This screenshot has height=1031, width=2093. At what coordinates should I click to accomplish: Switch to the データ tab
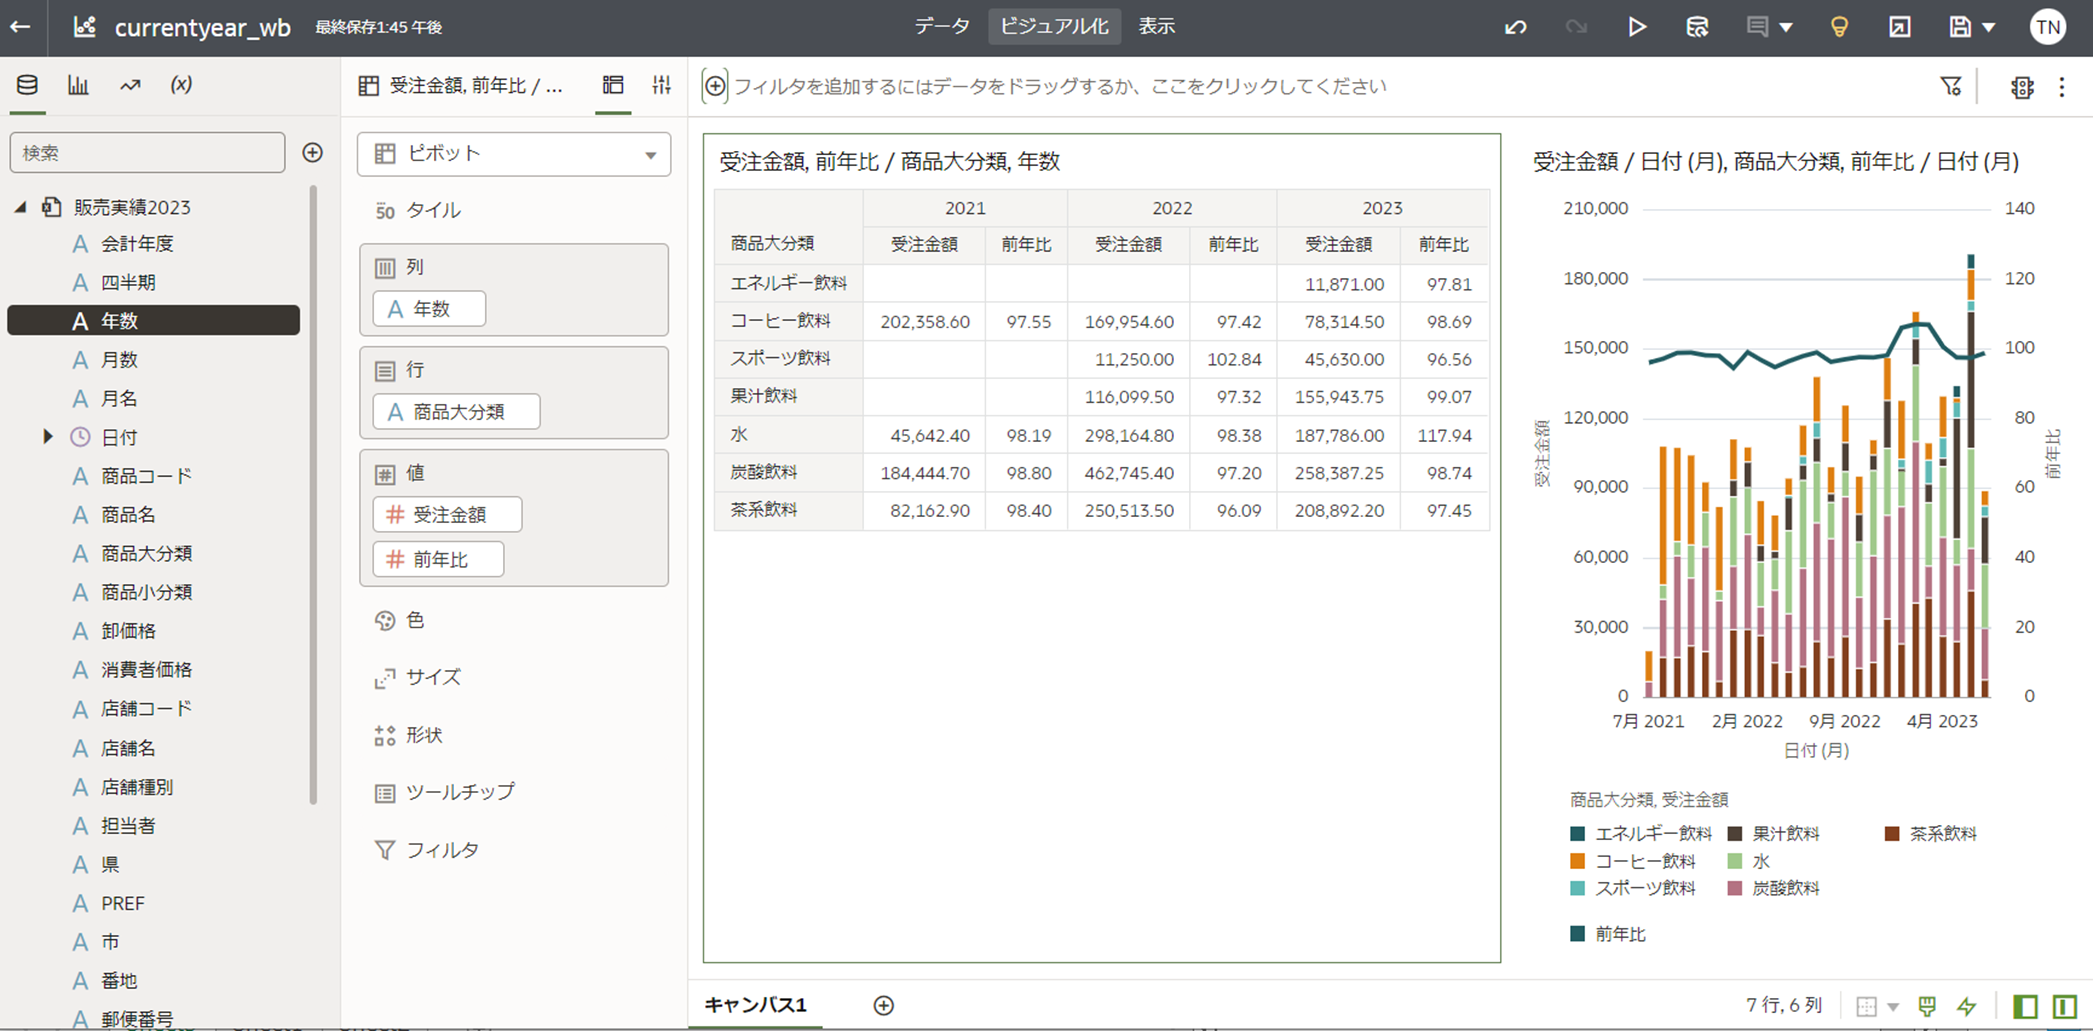942,27
